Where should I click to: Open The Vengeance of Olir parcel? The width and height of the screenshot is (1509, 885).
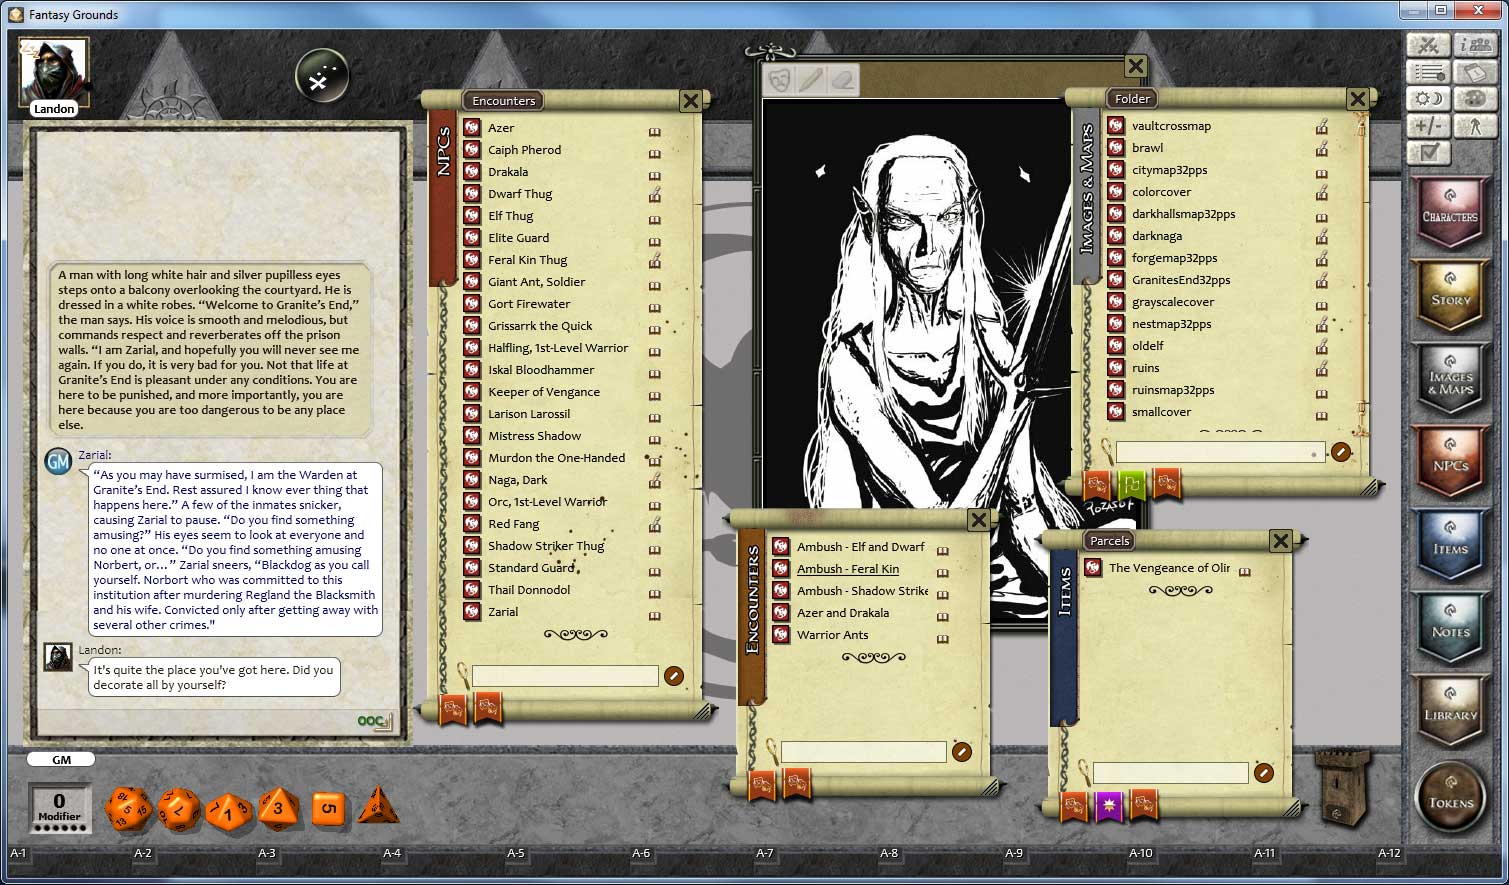pyautogui.click(x=1170, y=567)
